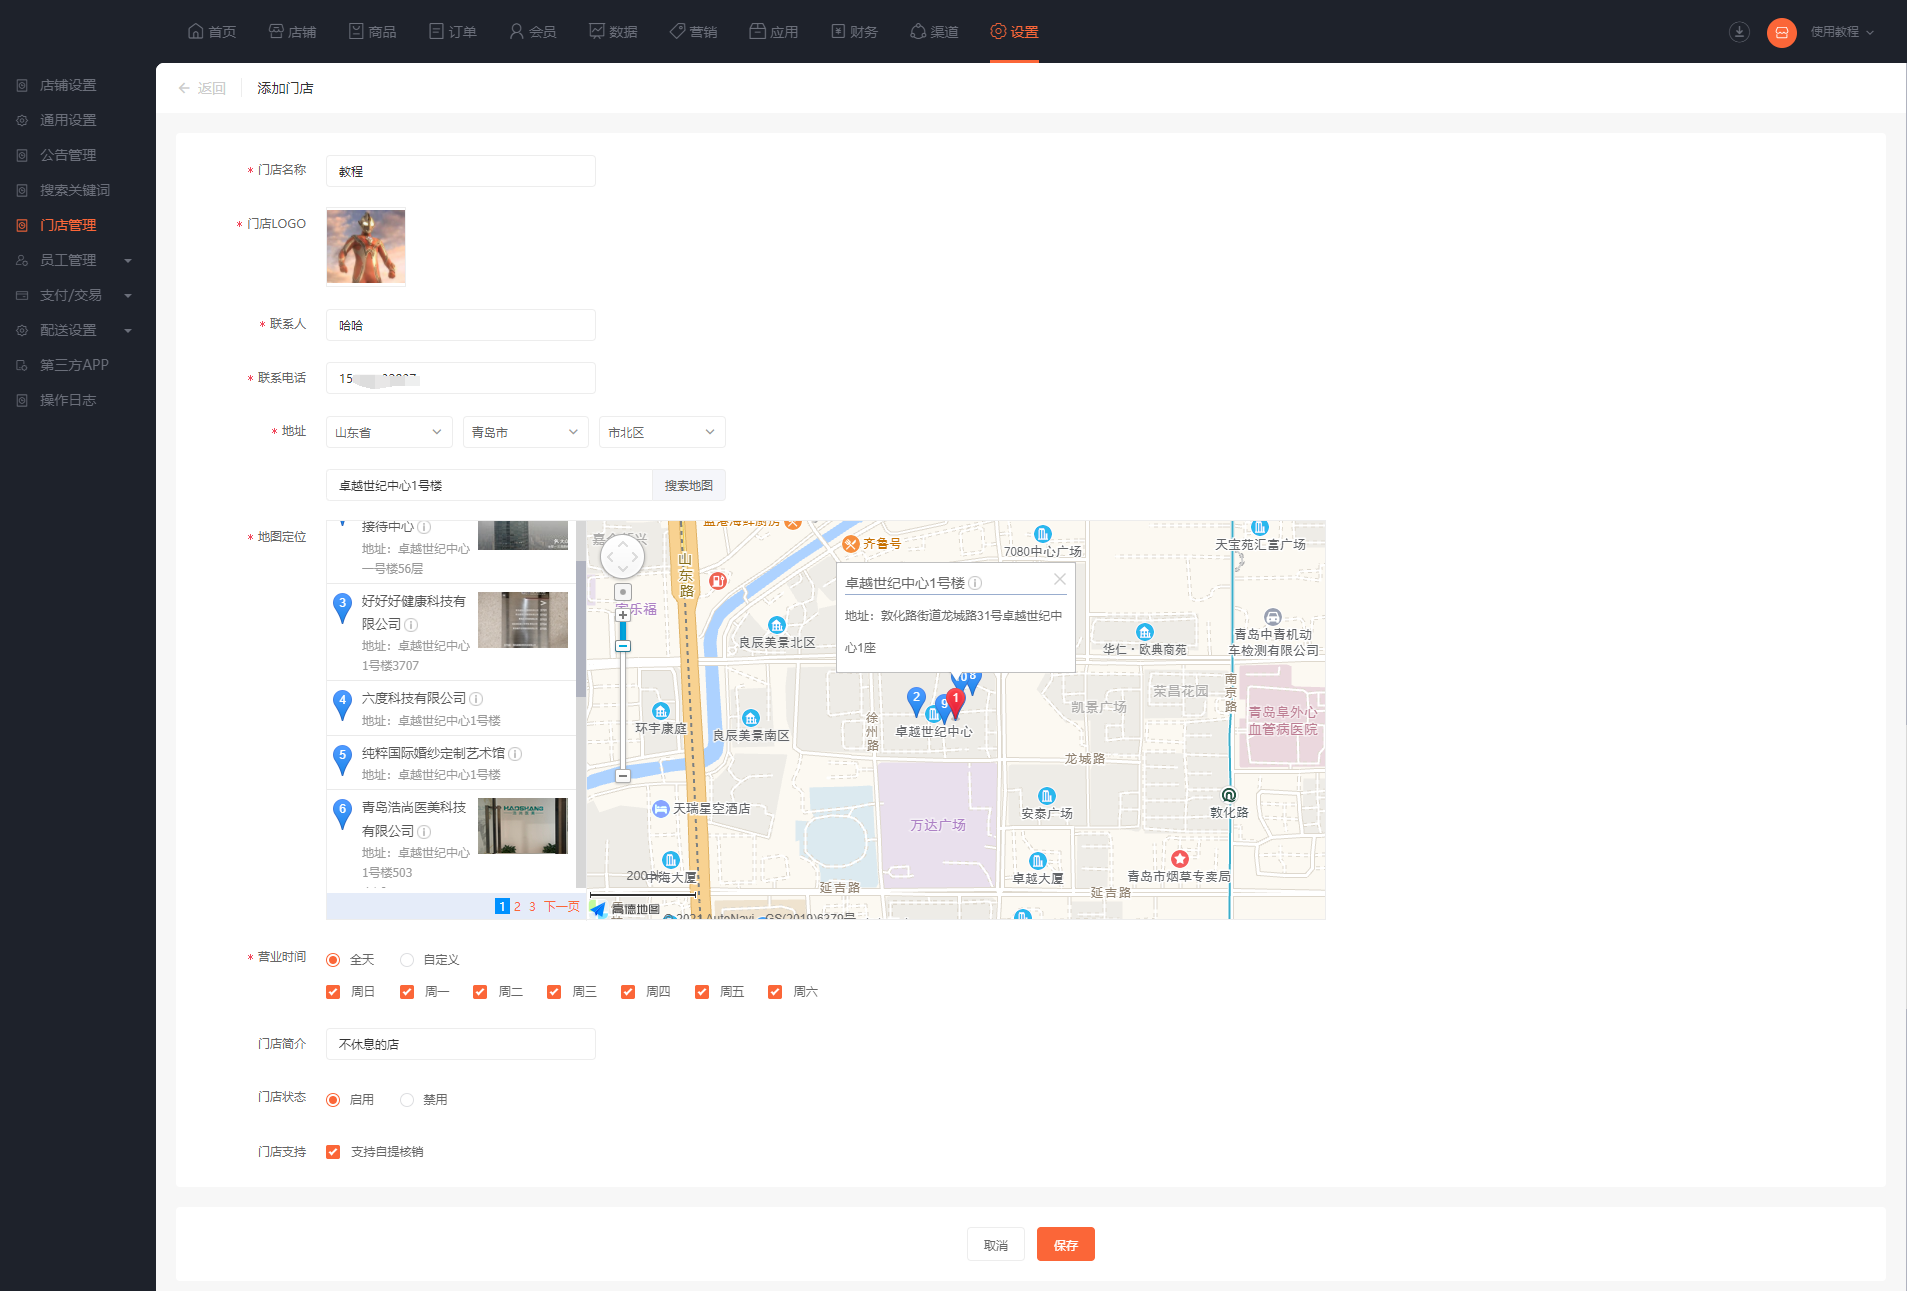
Task: Open the 商品 top menu
Action: pos(372,32)
